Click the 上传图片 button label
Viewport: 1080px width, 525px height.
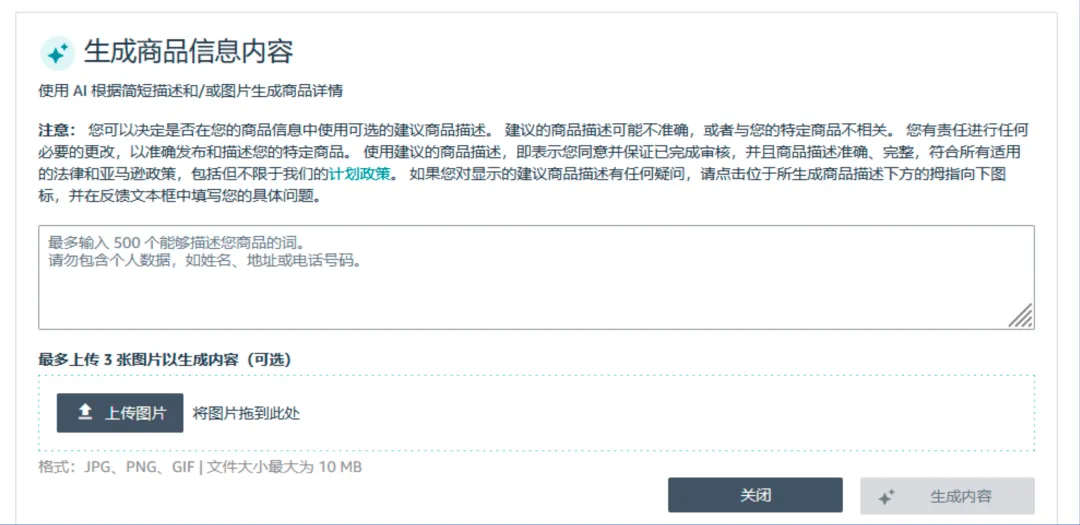coord(135,413)
